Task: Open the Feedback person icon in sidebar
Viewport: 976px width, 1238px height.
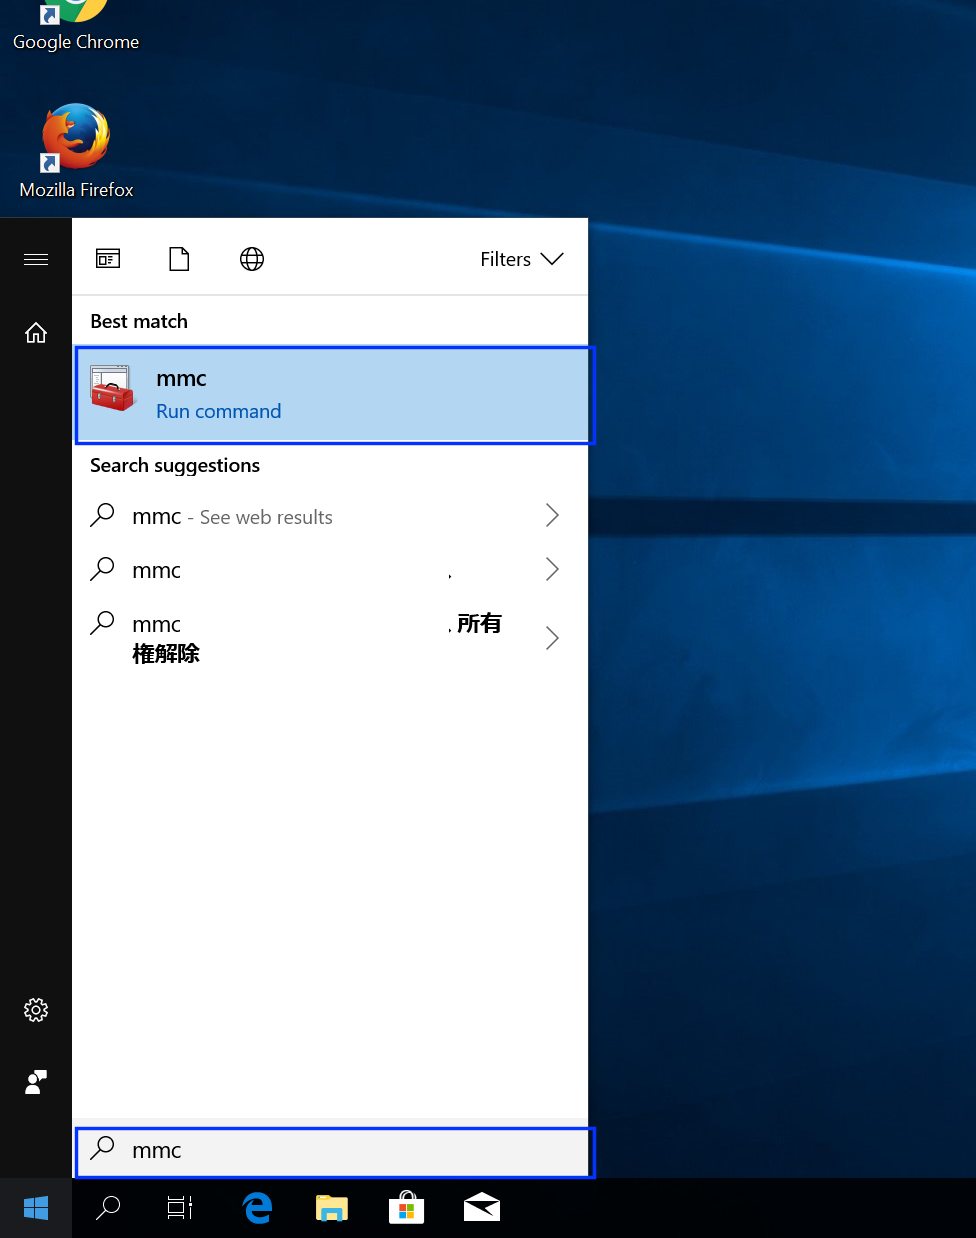Action: (x=36, y=1082)
